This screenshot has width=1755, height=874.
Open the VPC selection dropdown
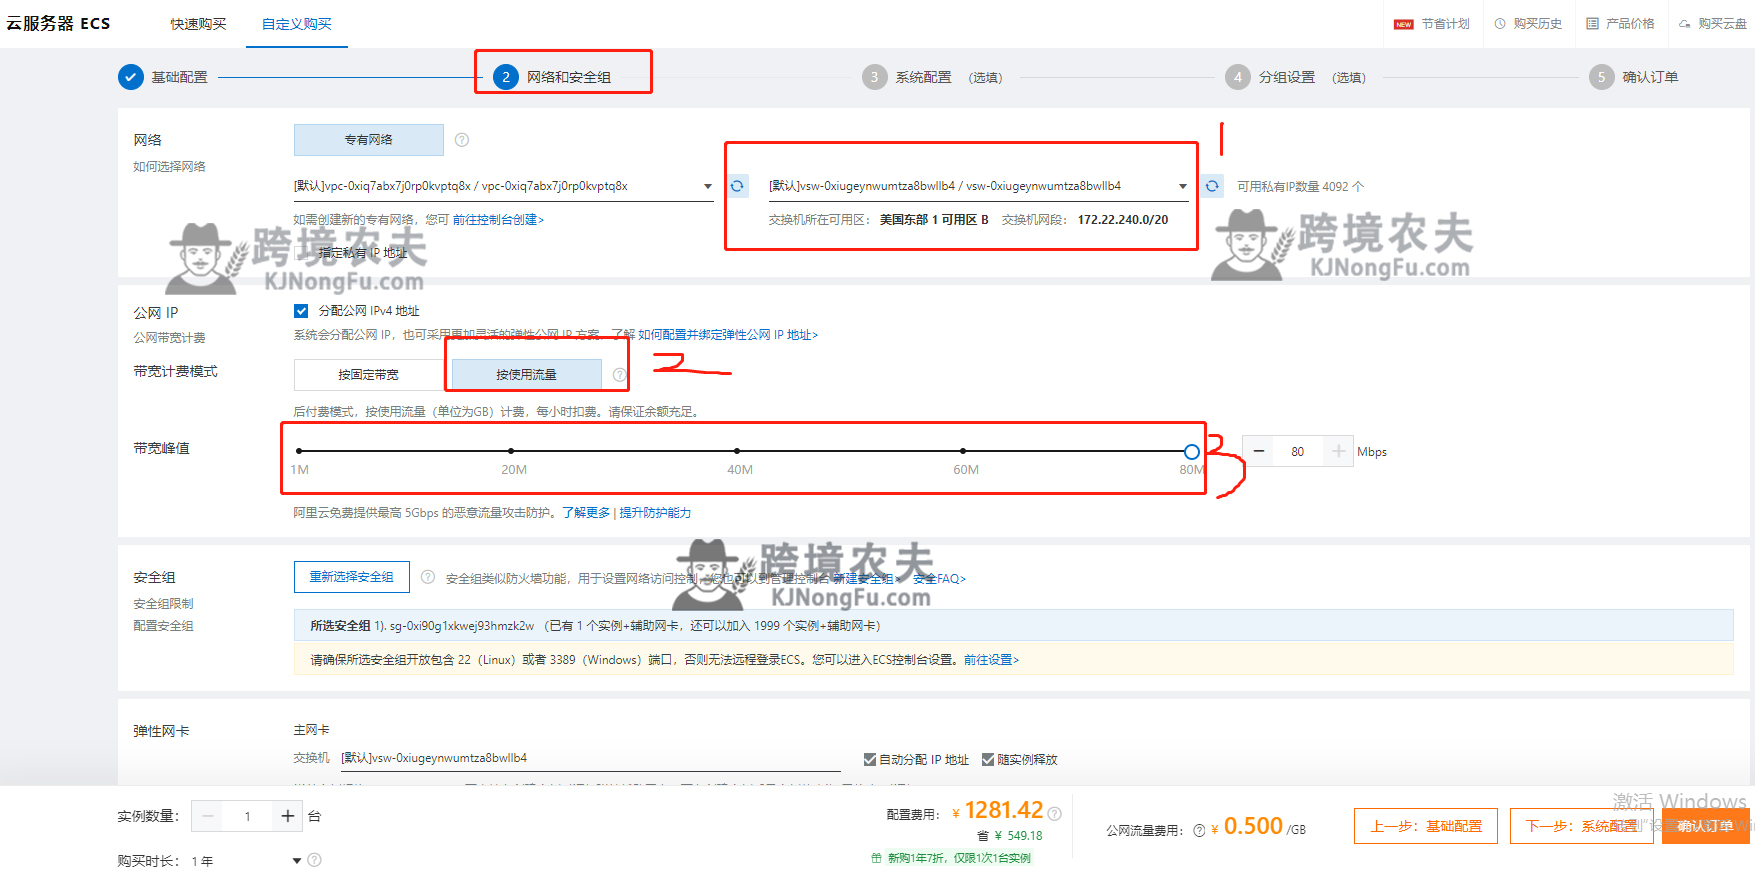[503, 186]
